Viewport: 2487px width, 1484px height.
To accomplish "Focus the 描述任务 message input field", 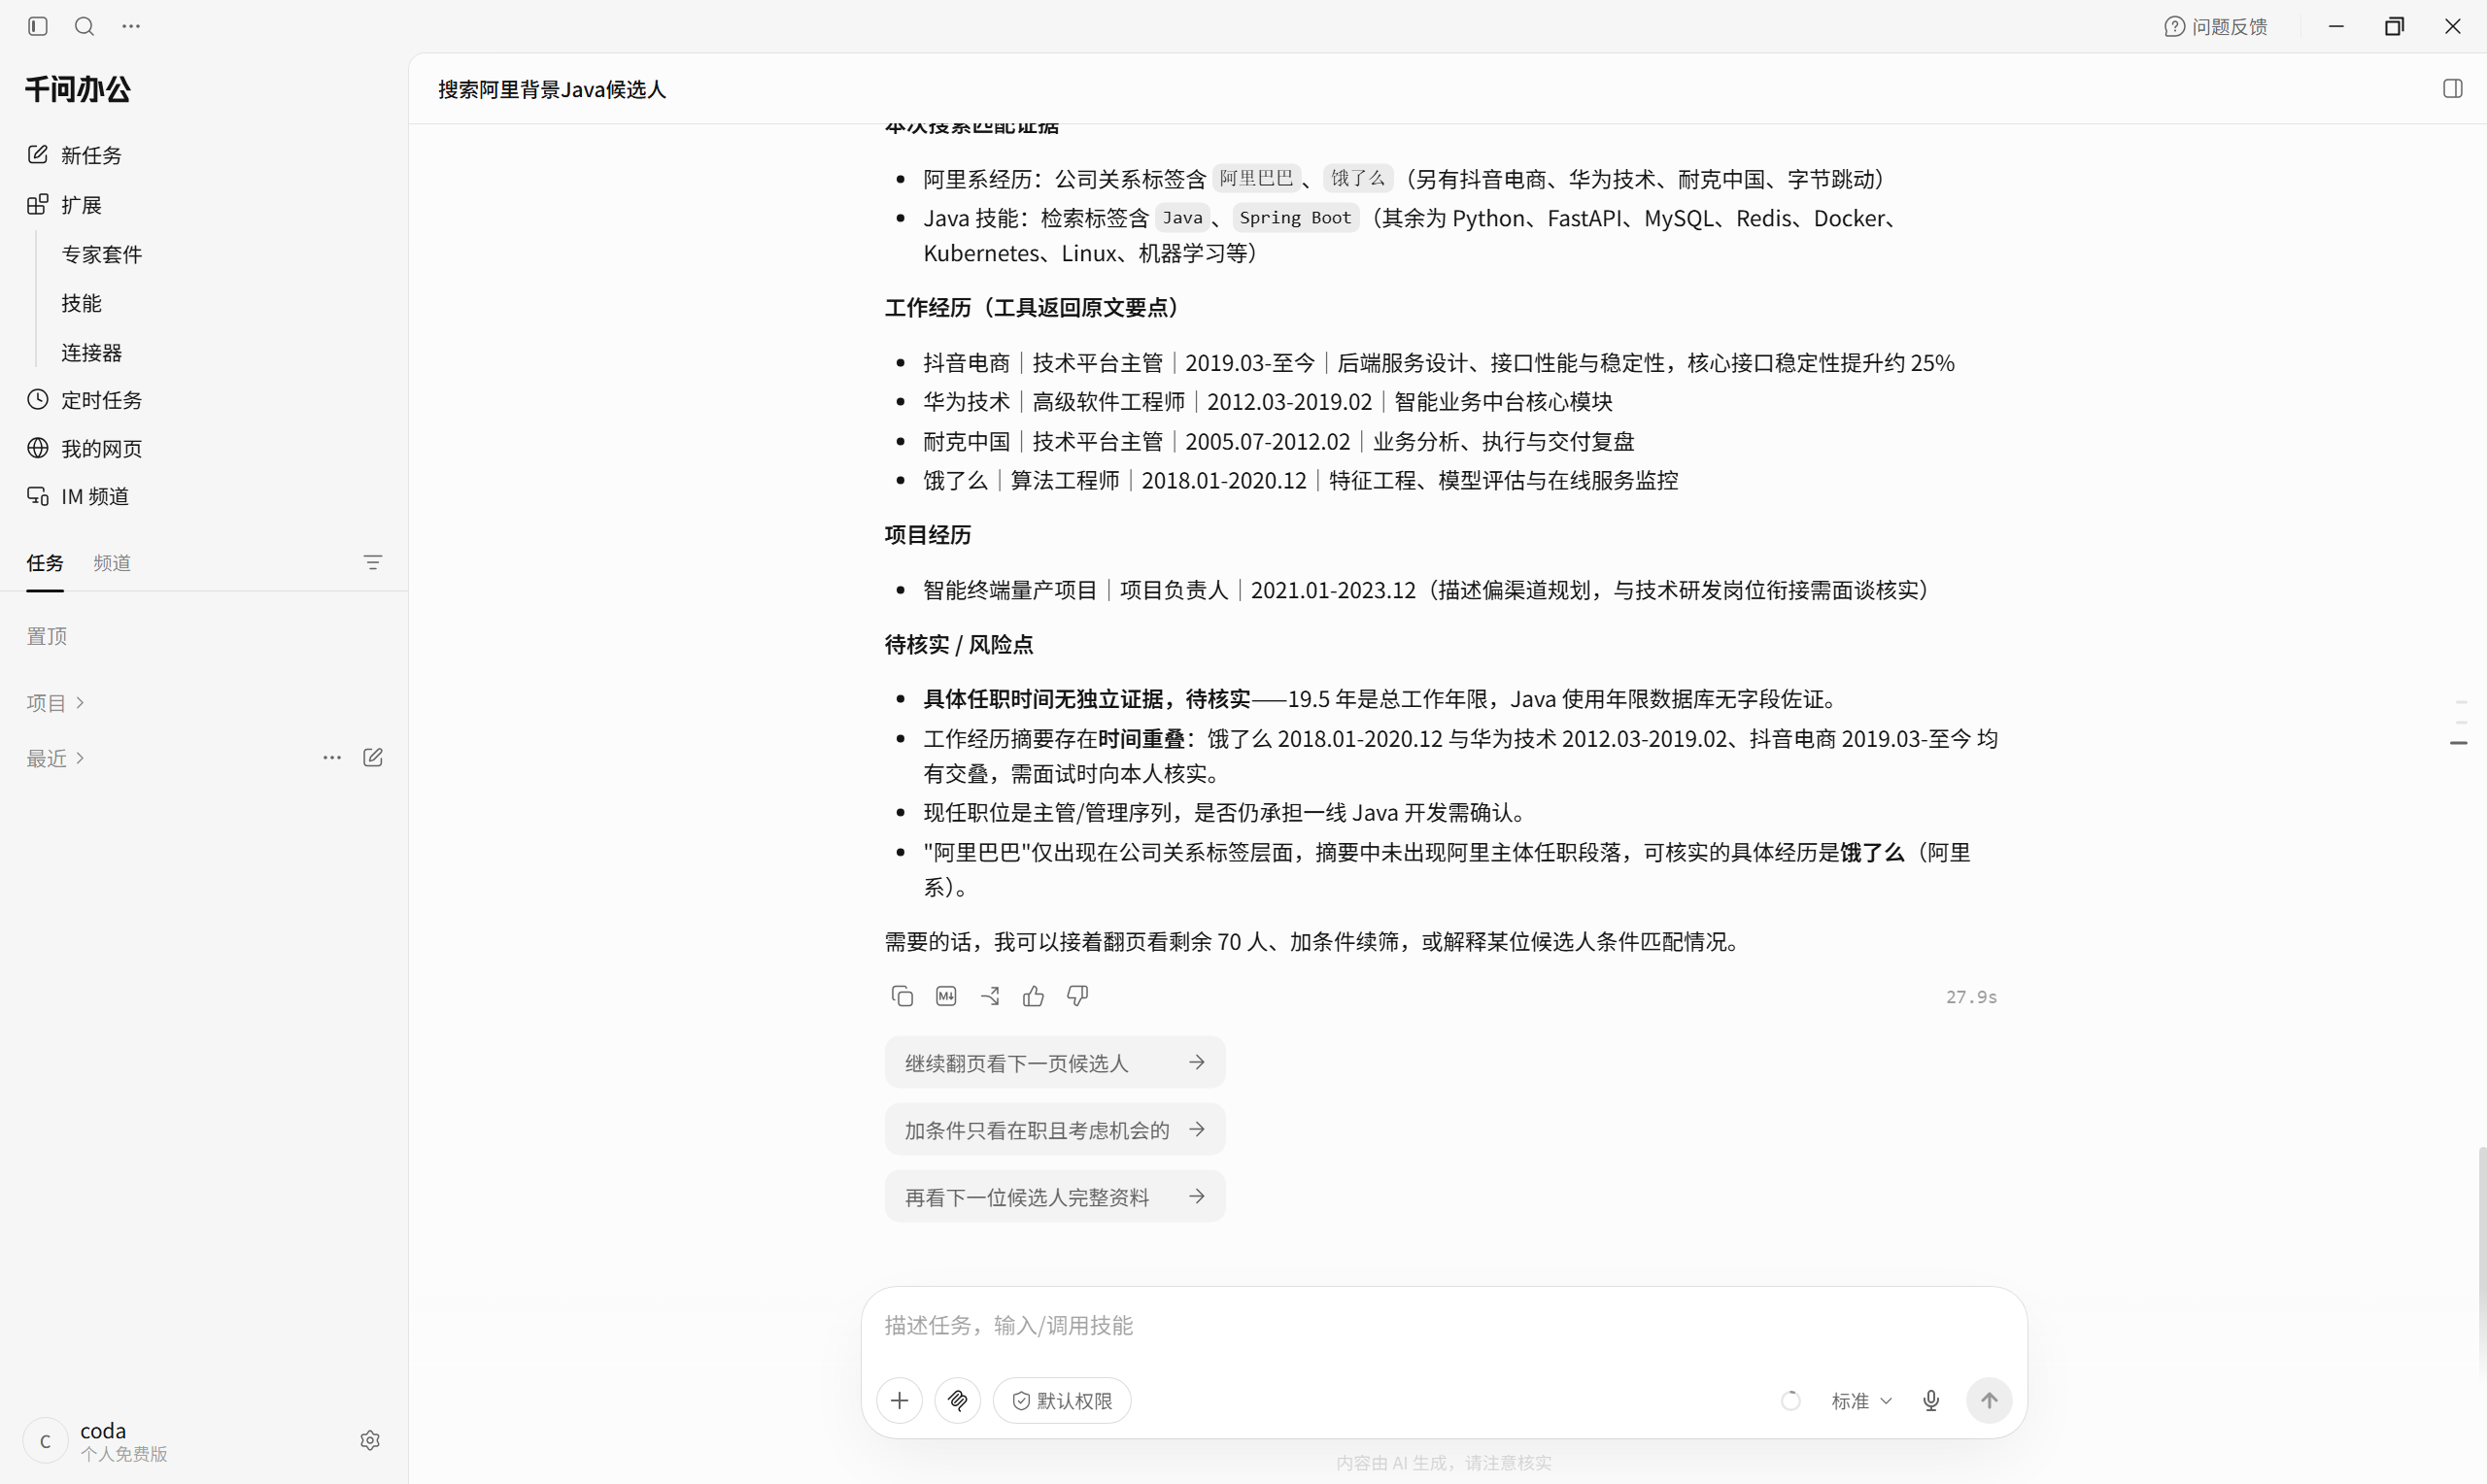I will [1443, 1325].
